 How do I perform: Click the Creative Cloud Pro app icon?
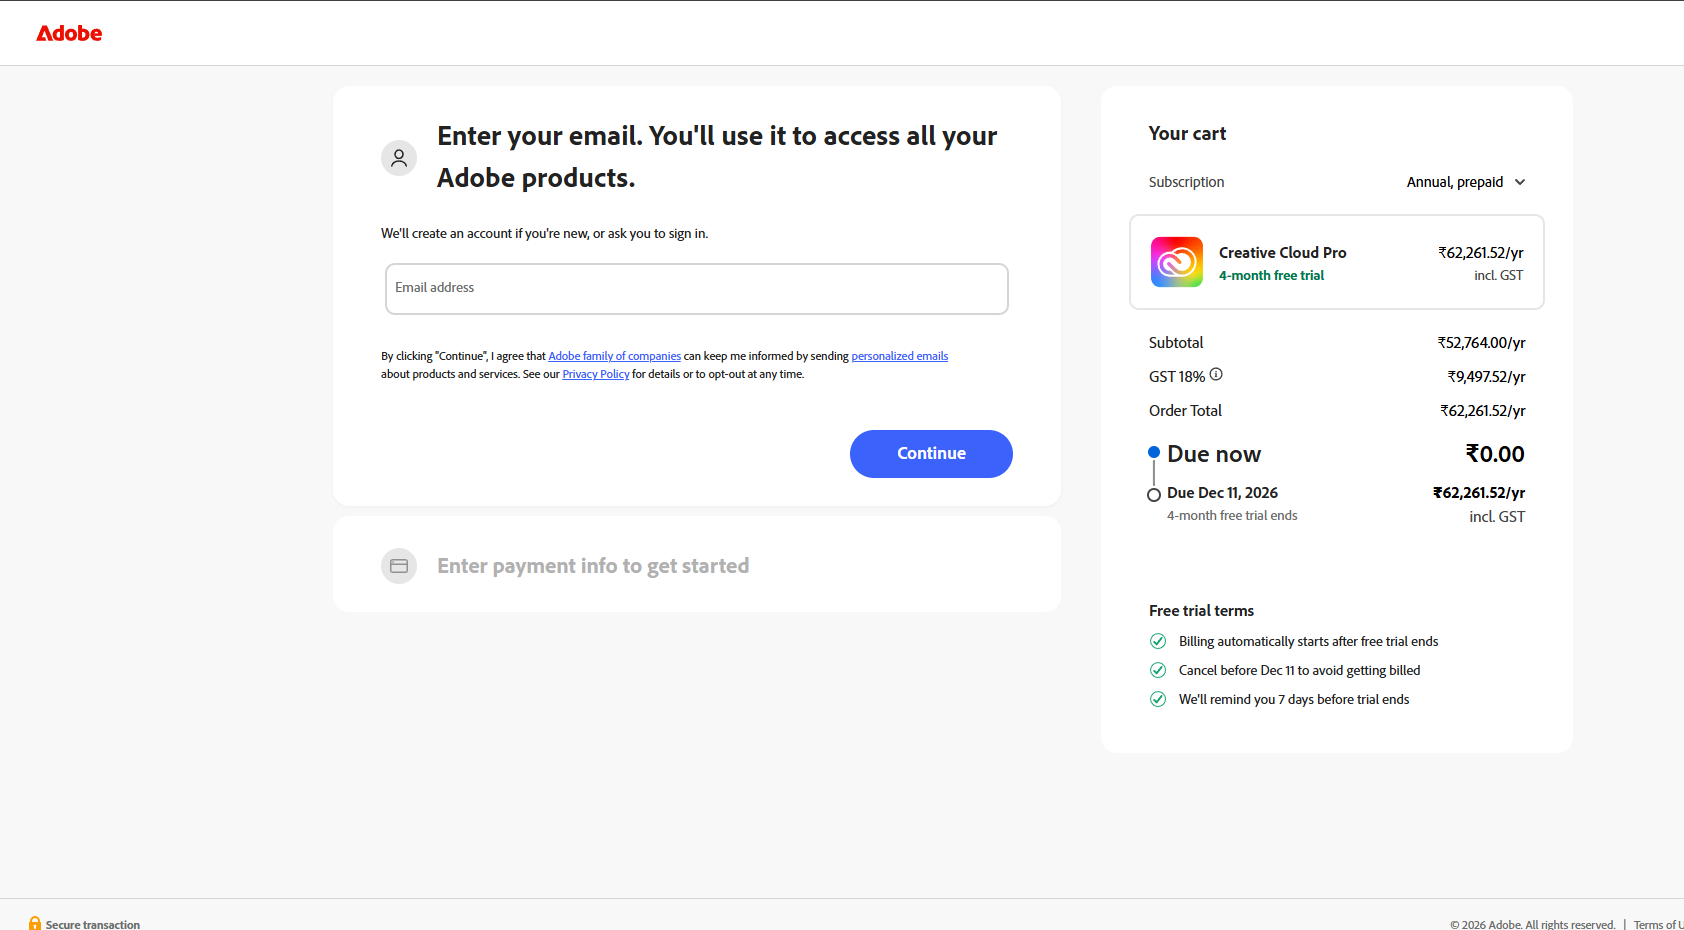click(1177, 262)
